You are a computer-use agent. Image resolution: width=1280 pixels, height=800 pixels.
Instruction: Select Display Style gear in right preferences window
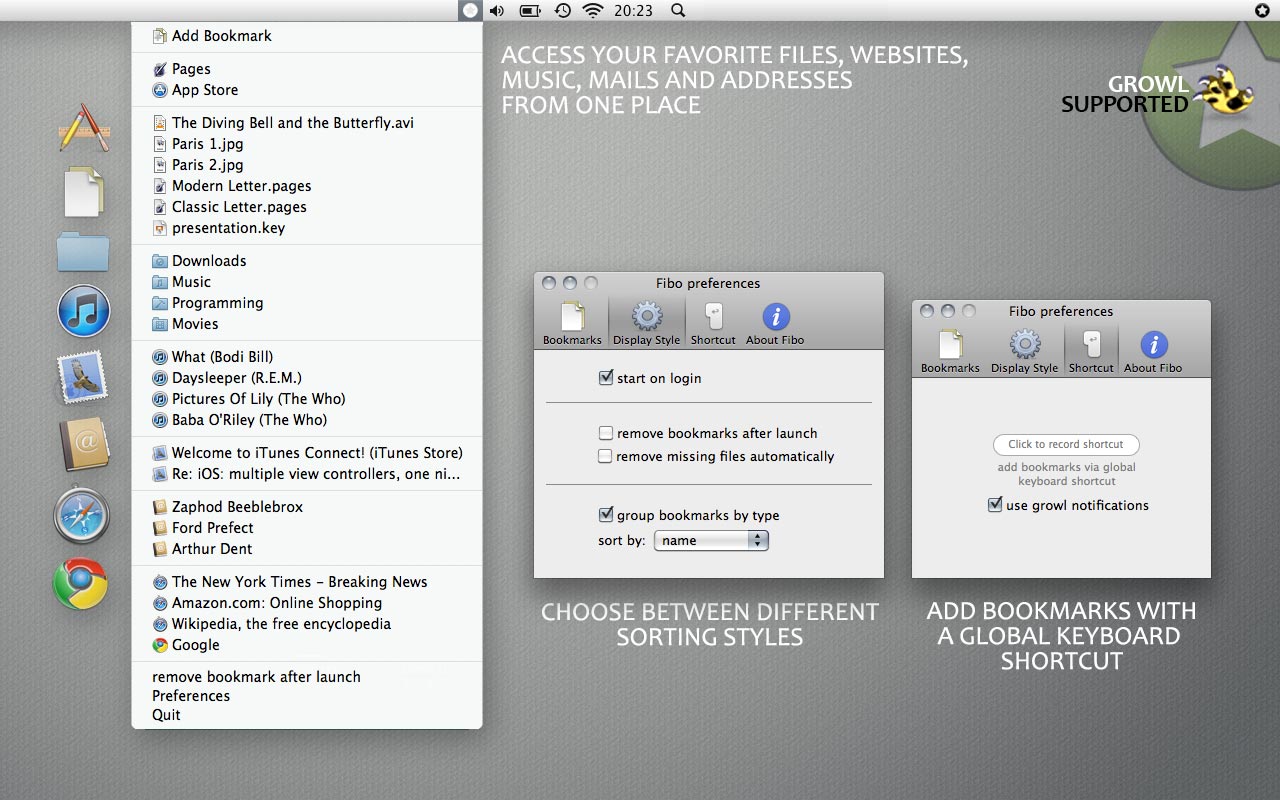(x=1024, y=351)
